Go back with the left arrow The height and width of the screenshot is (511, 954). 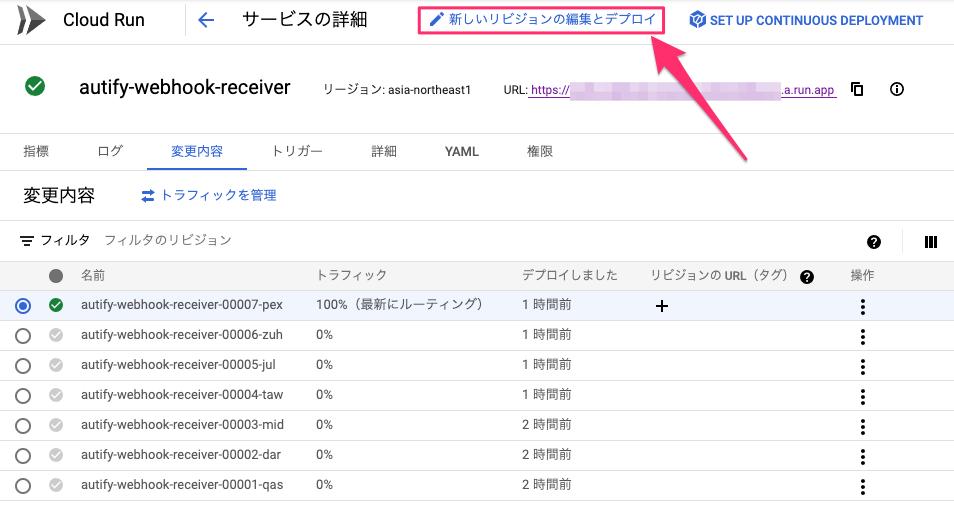tap(206, 20)
